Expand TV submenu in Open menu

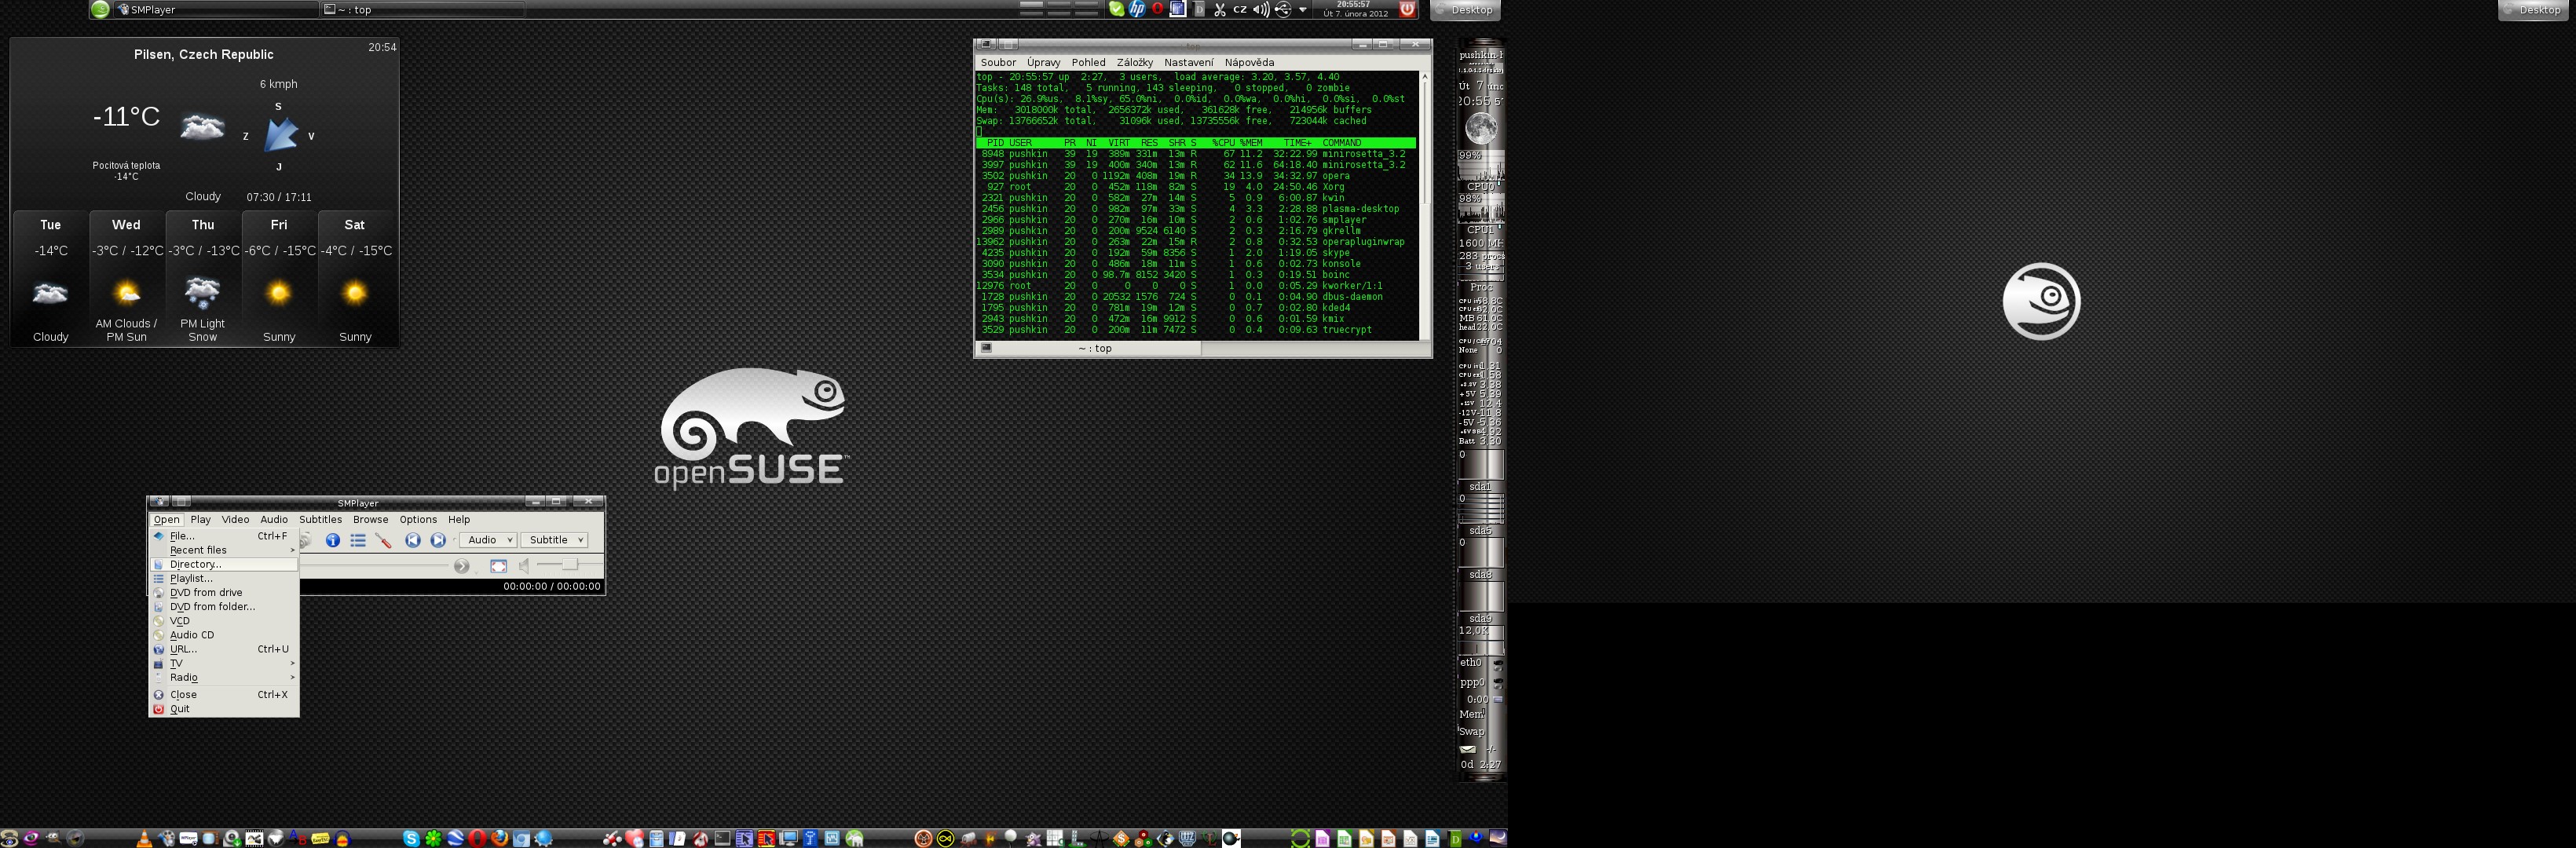(224, 663)
